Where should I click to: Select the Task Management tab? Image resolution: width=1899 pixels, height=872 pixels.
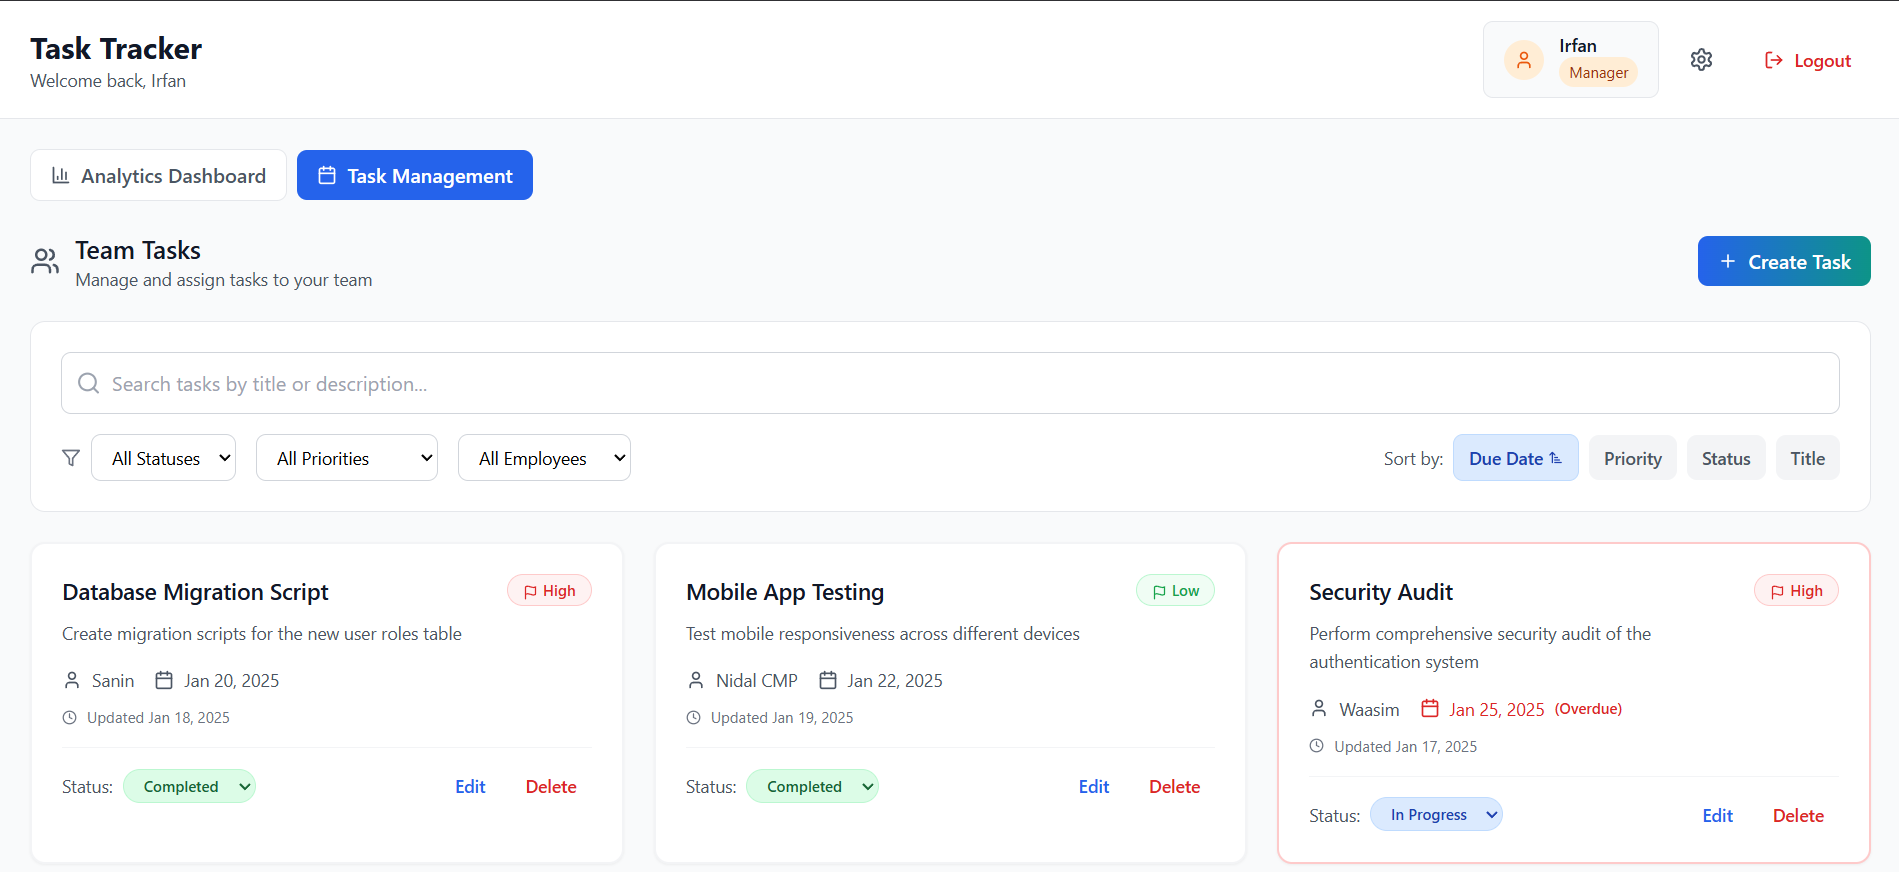point(415,176)
